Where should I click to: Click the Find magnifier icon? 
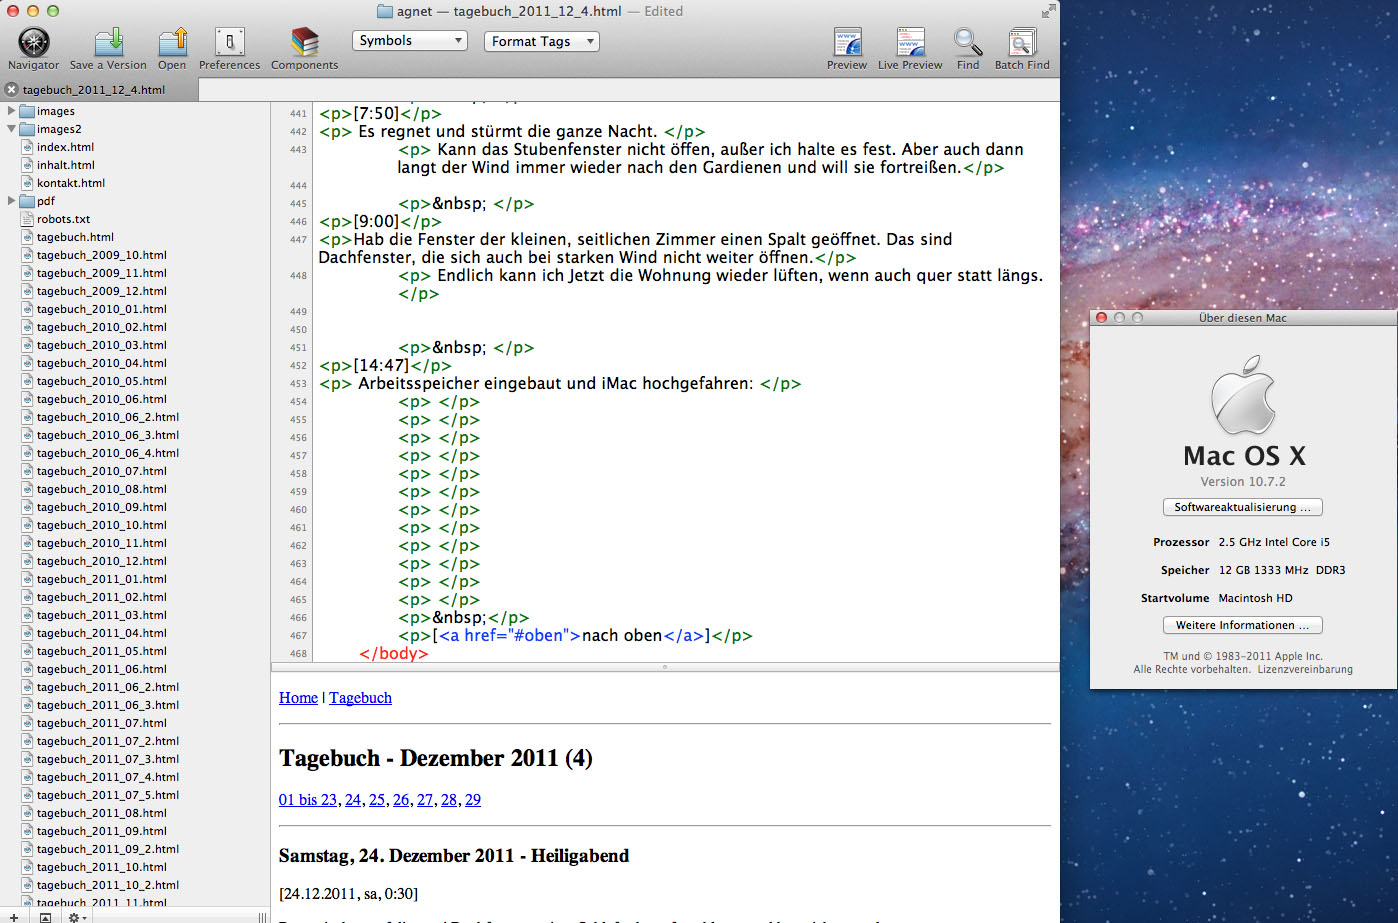pos(968,42)
